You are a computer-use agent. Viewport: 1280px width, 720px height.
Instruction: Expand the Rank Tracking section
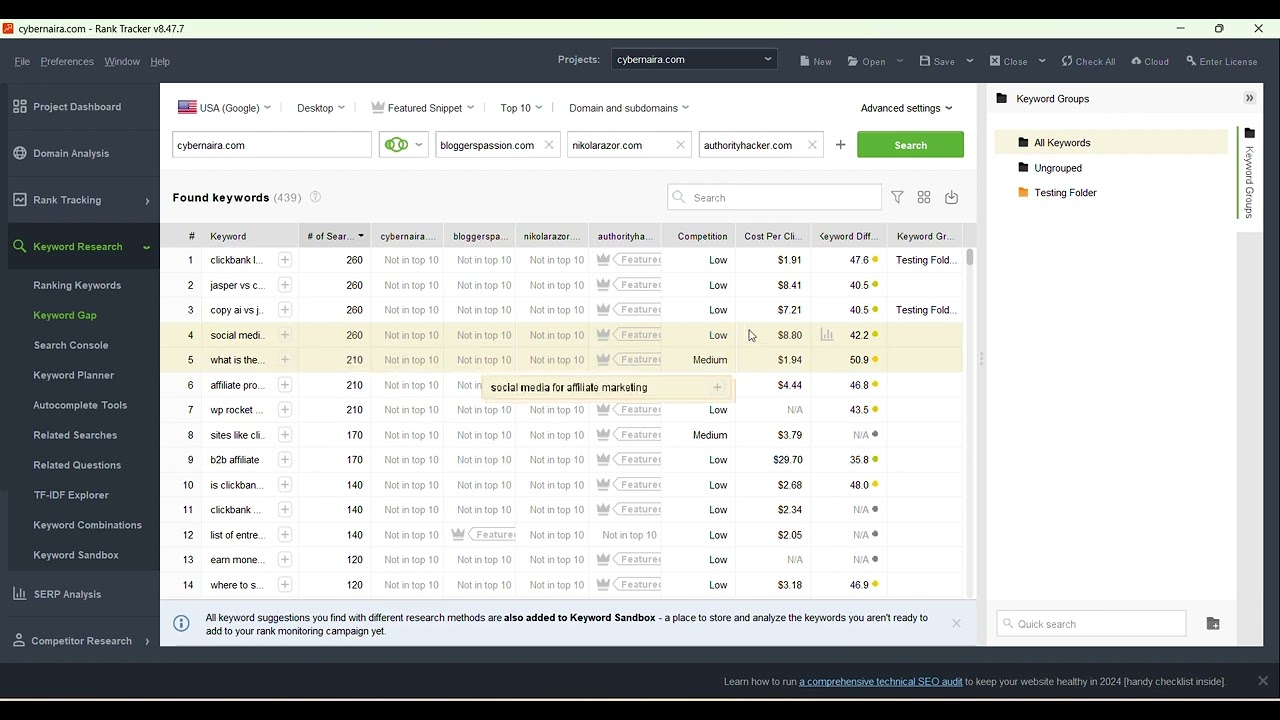[x=147, y=201]
